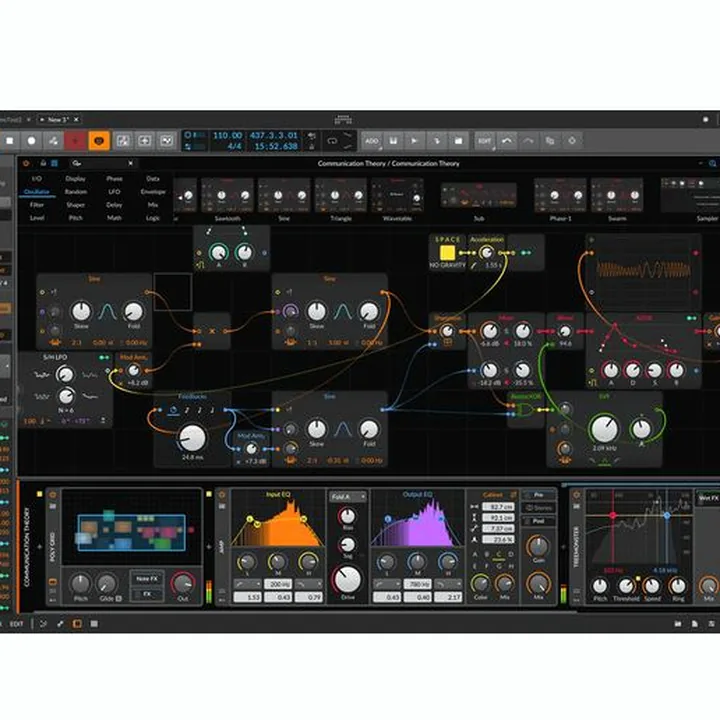Choose the Sub oscillator module thumbnail
Screen dimensions: 720x720
[x=479, y=196]
